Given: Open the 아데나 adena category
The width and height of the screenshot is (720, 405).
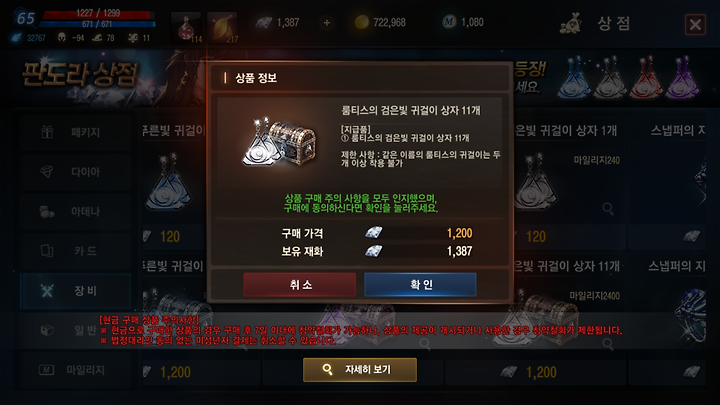Looking at the screenshot, I should point(76,211).
